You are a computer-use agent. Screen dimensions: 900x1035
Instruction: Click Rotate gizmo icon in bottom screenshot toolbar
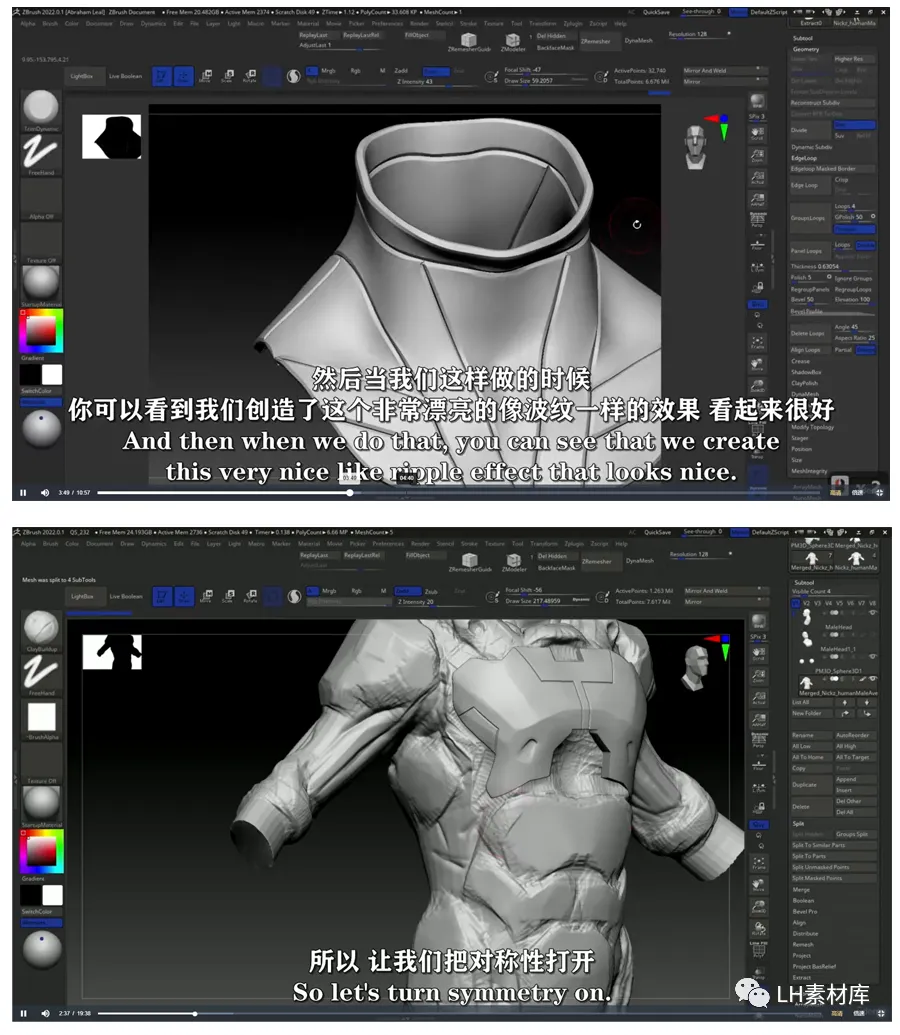pos(251,597)
